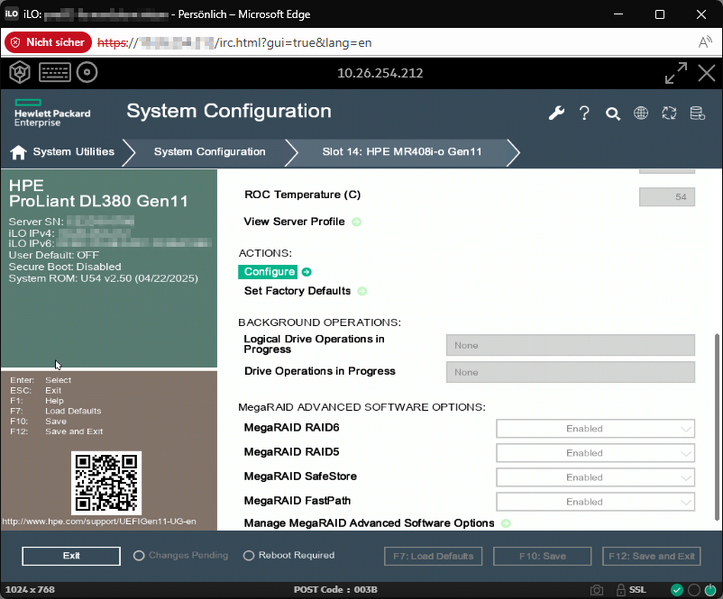Image resolution: width=723 pixels, height=599 pixels.
Task: Open Set Factory Defaults action
Action: click(x=297, y=291)
